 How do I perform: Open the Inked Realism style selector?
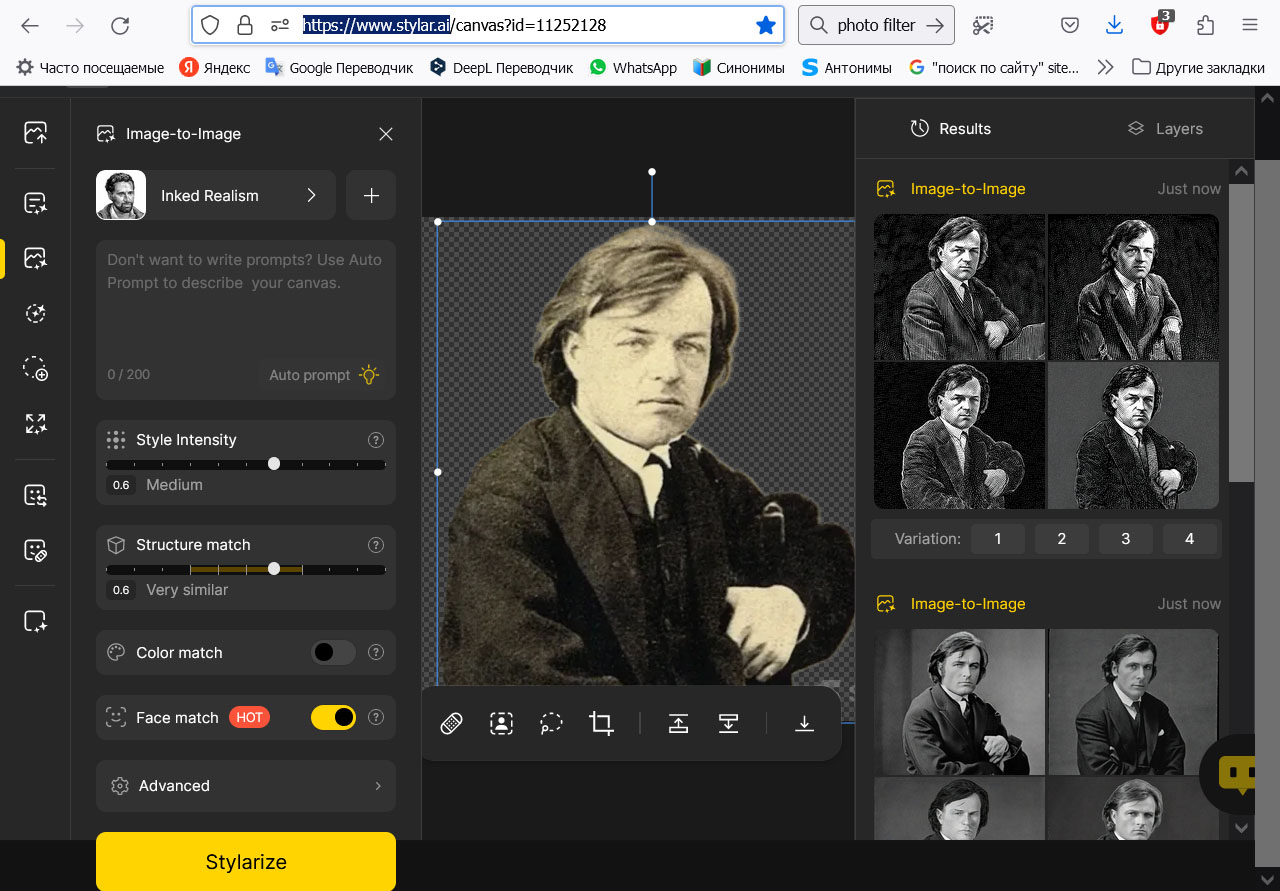tap(216, 195)
